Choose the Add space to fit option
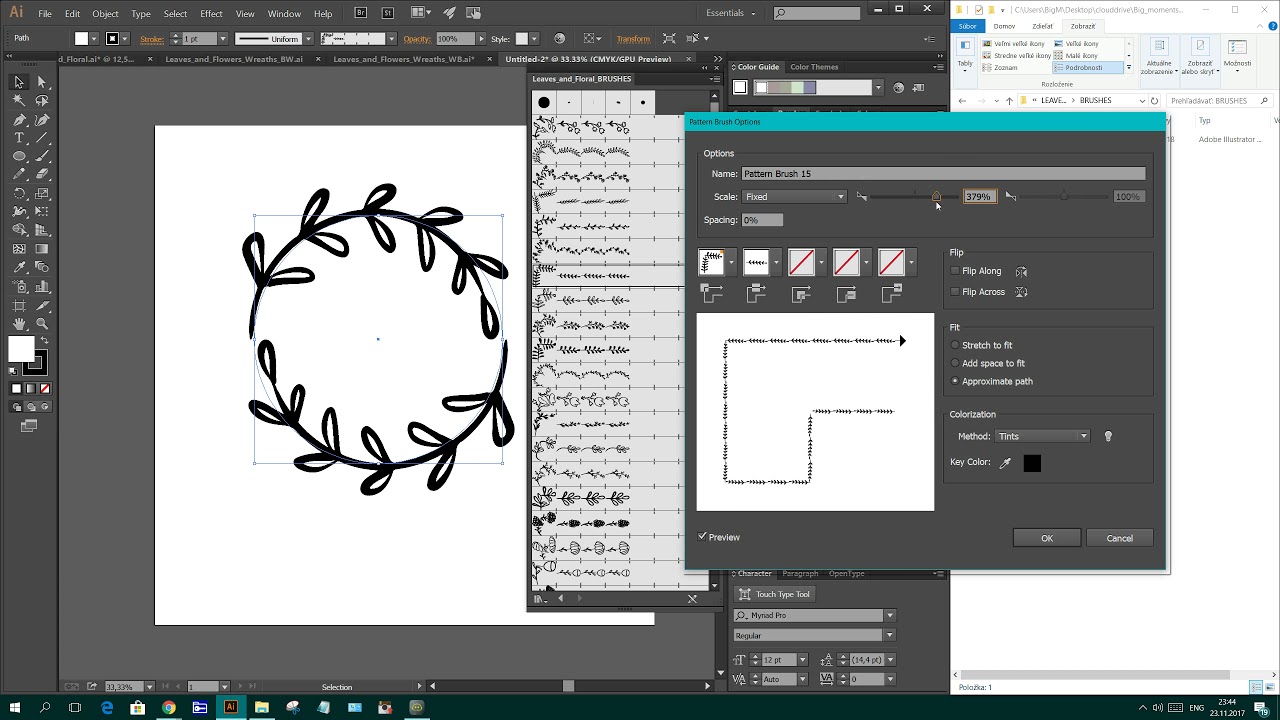Viewport: 1280px width, 720px height. coord(955,363)
